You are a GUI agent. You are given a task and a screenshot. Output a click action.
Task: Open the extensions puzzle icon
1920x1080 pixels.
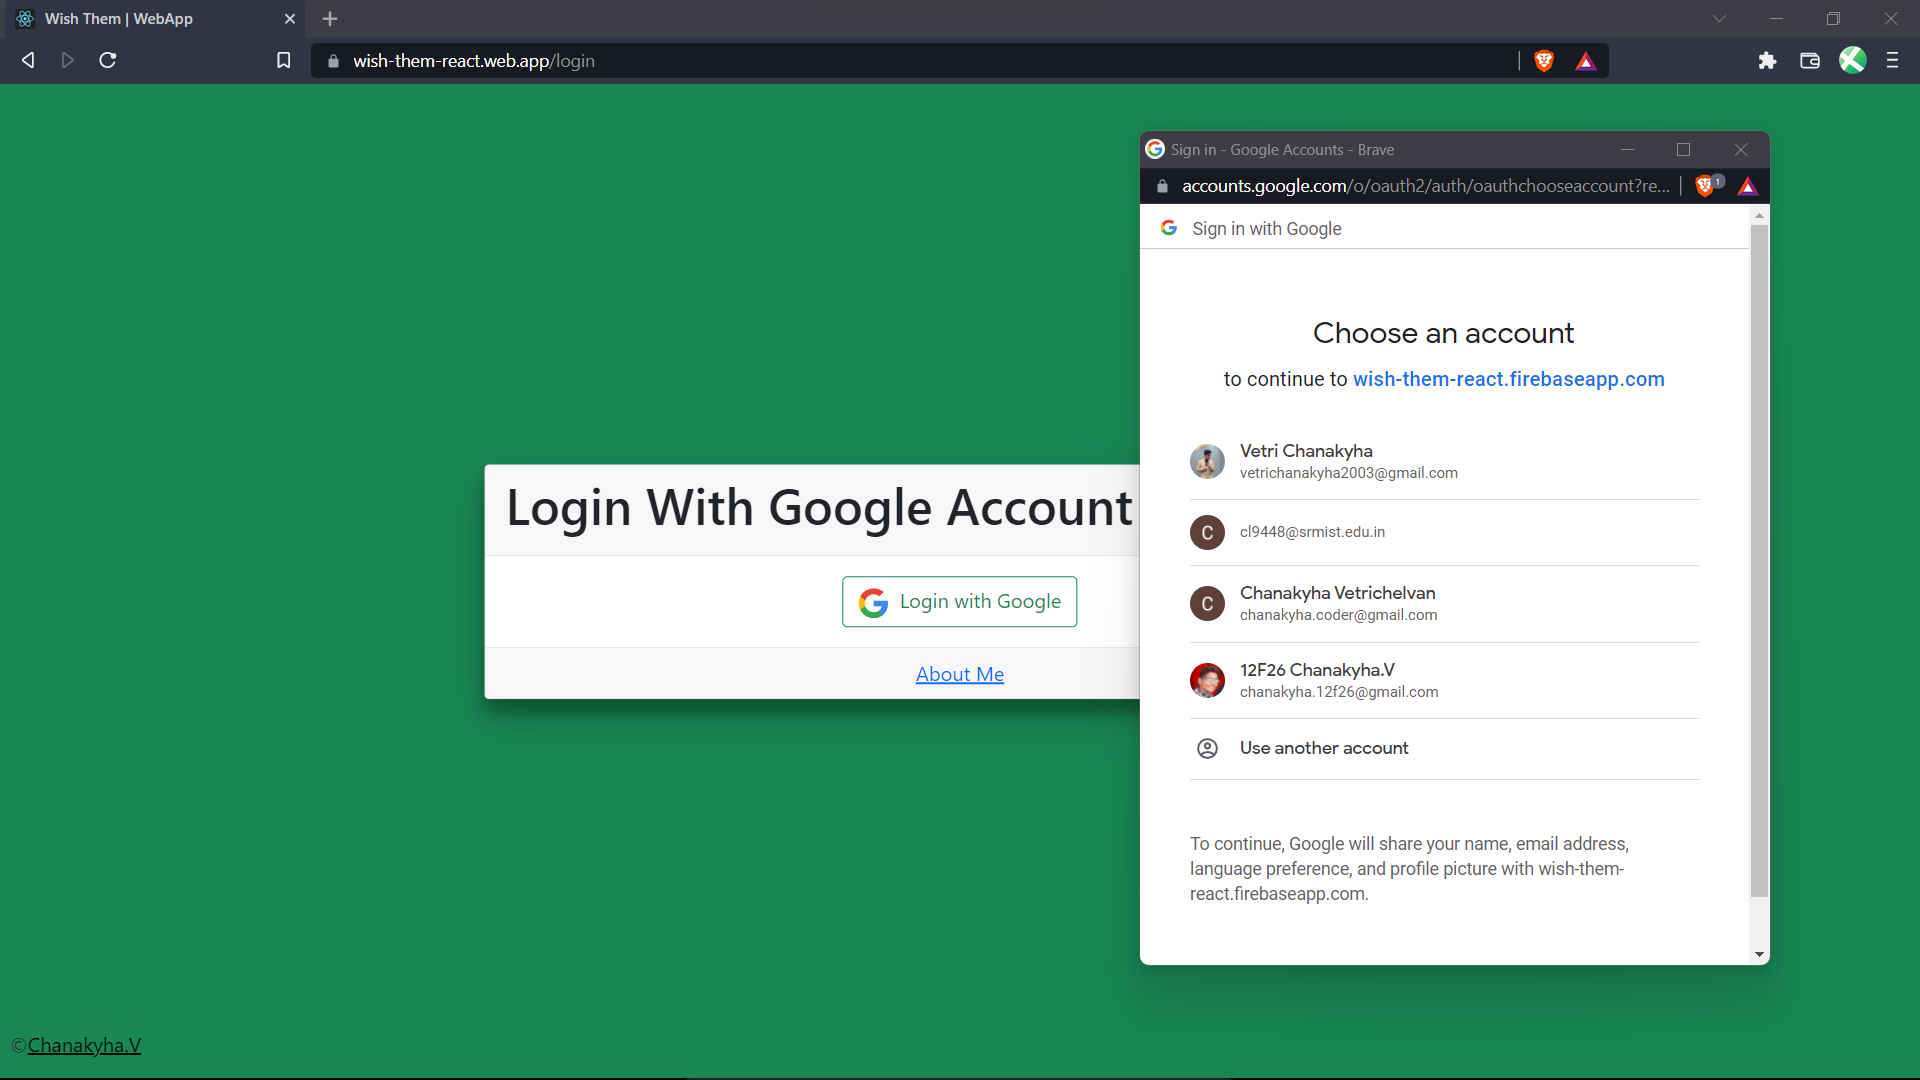tap(1767, 61)
